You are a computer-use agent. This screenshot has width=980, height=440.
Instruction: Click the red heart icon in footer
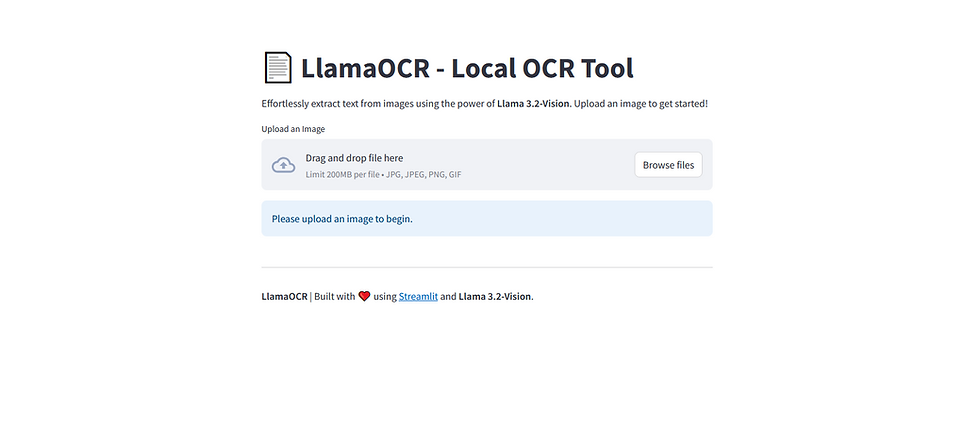364,296
